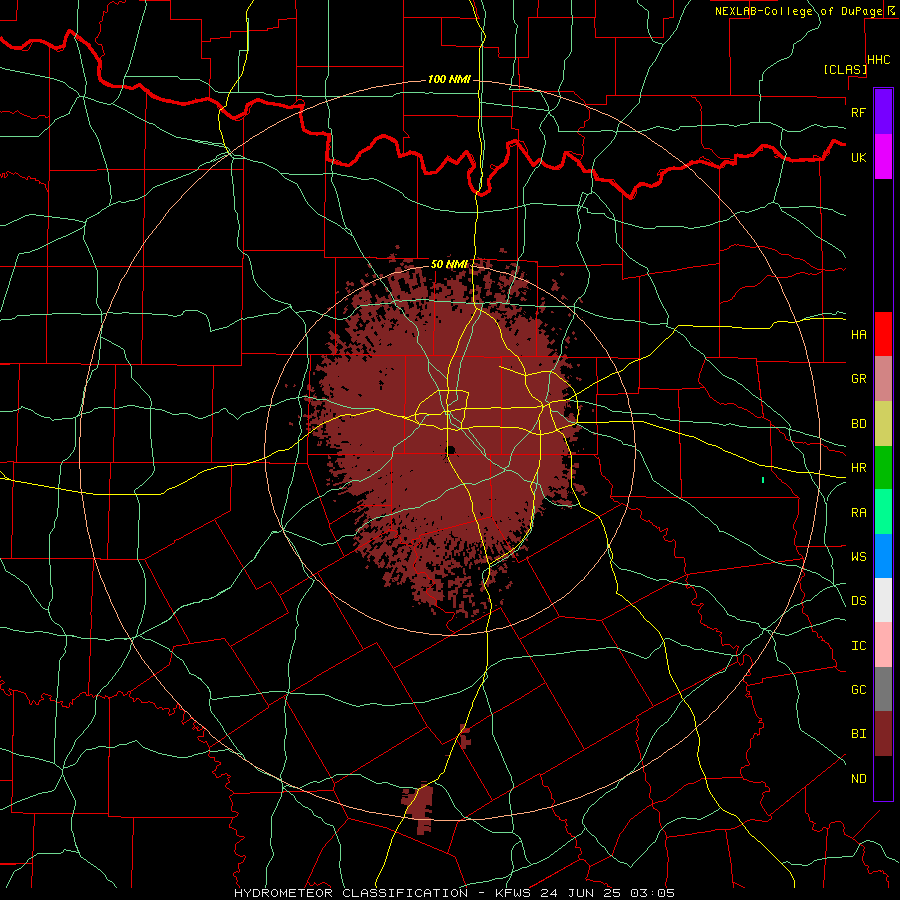Click the NEXLAB-College of DuPage credit text
The height and width of the screenshot is (900, 900).
pyautogui.click(x=798, y=11)
